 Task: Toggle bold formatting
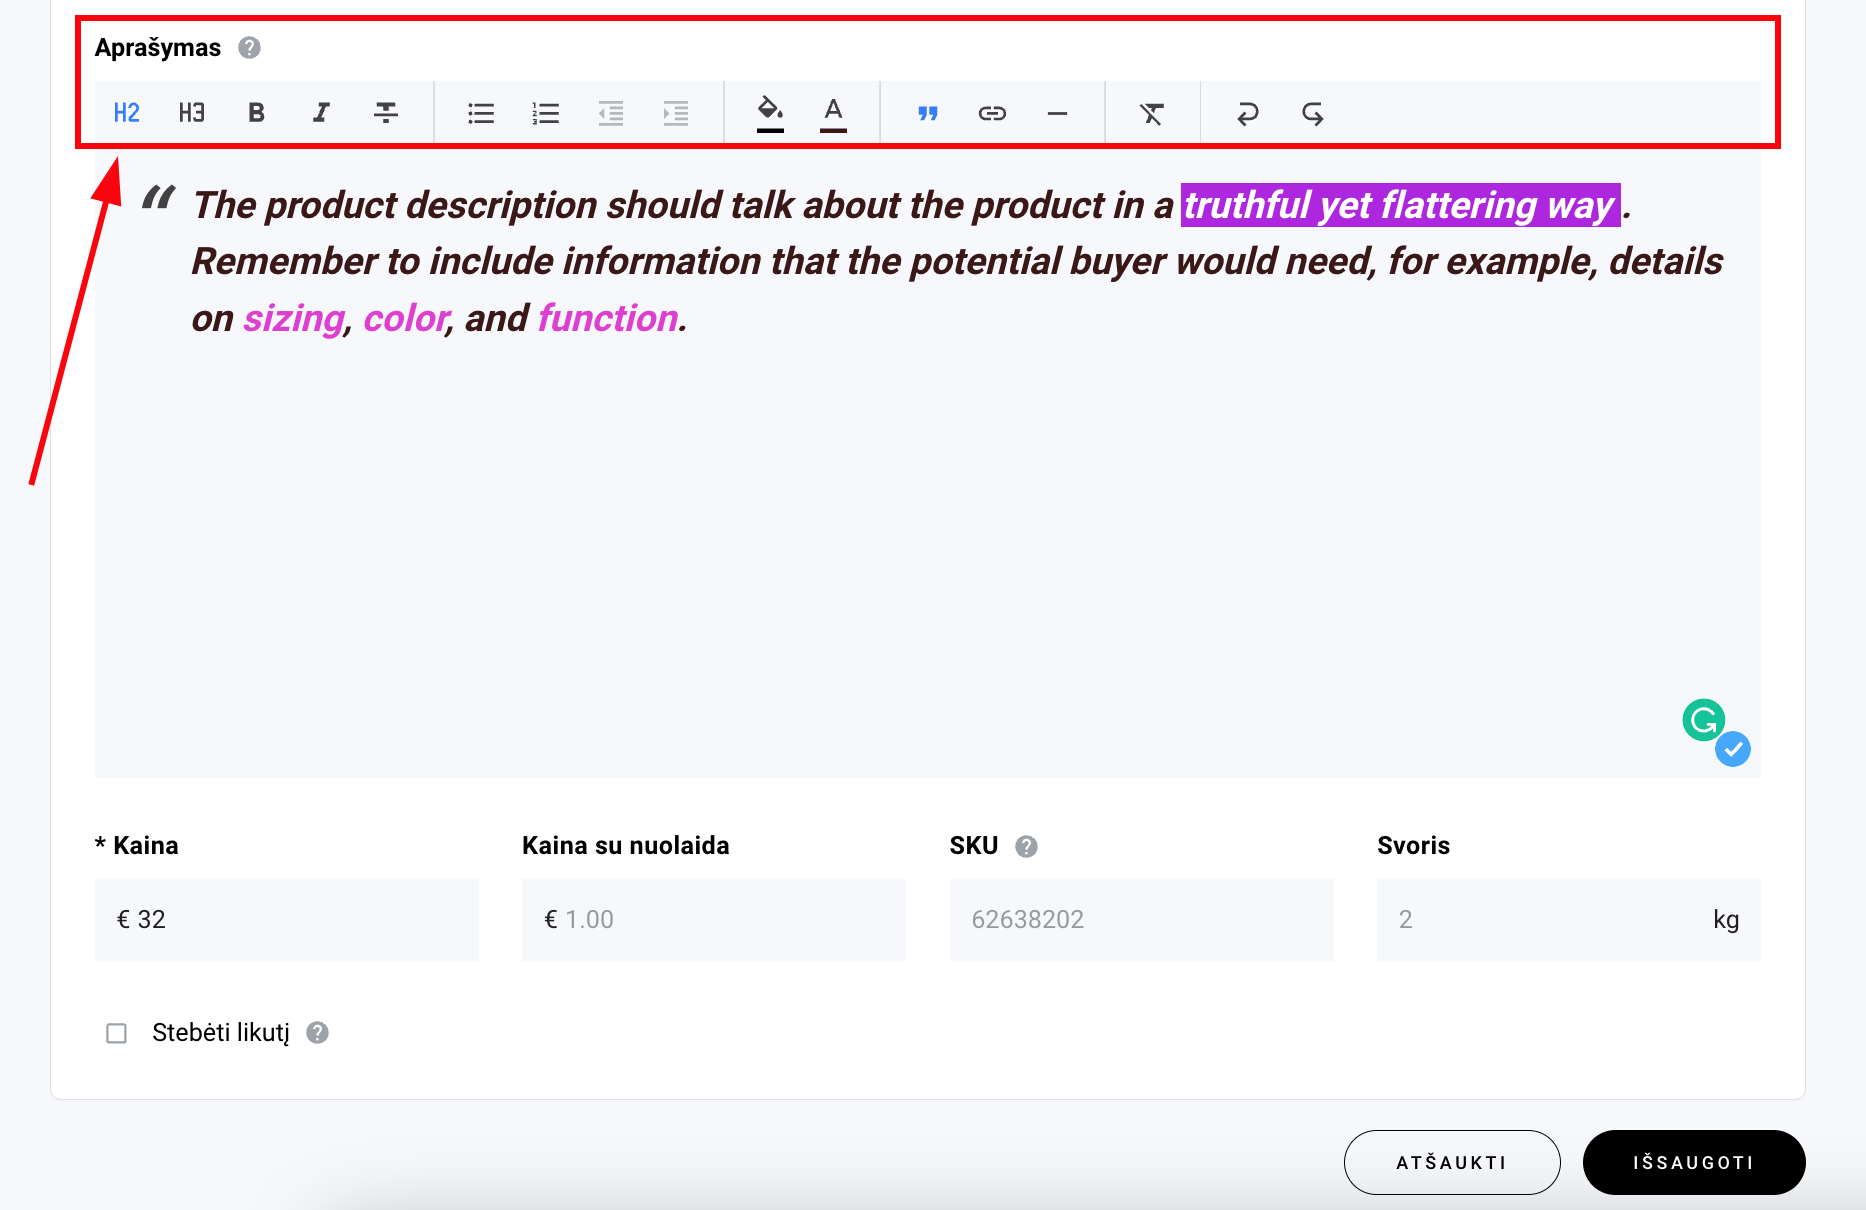click(256, 113)
